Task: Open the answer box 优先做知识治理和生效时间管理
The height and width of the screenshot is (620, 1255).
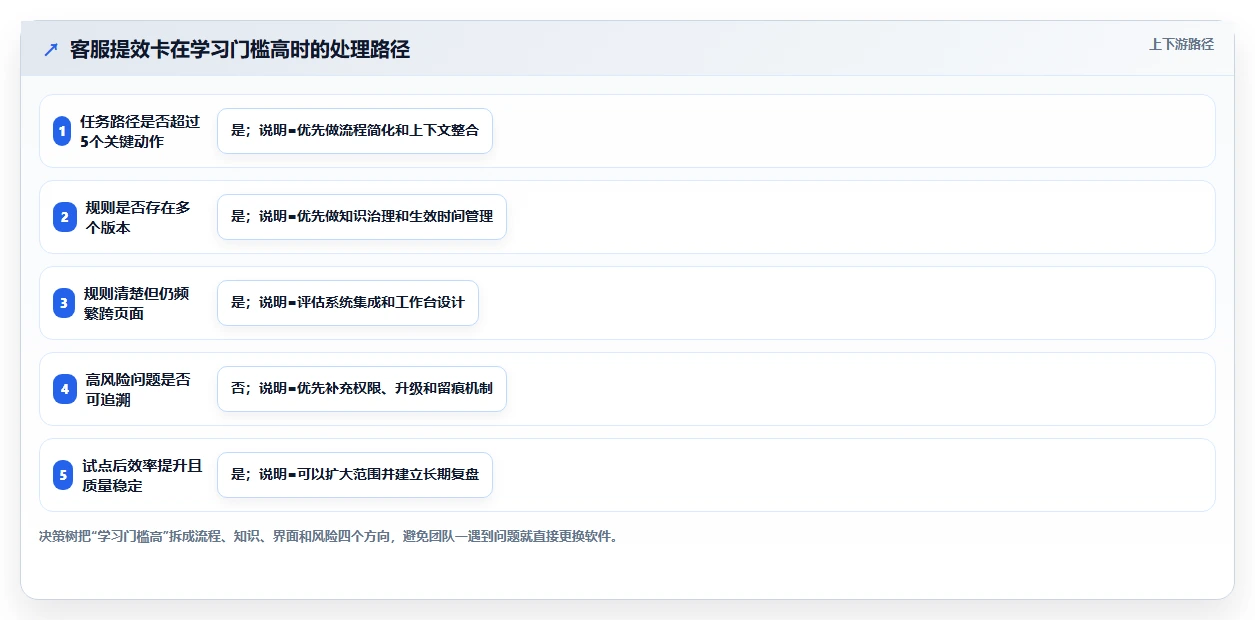Action: [x=362, y=217]
